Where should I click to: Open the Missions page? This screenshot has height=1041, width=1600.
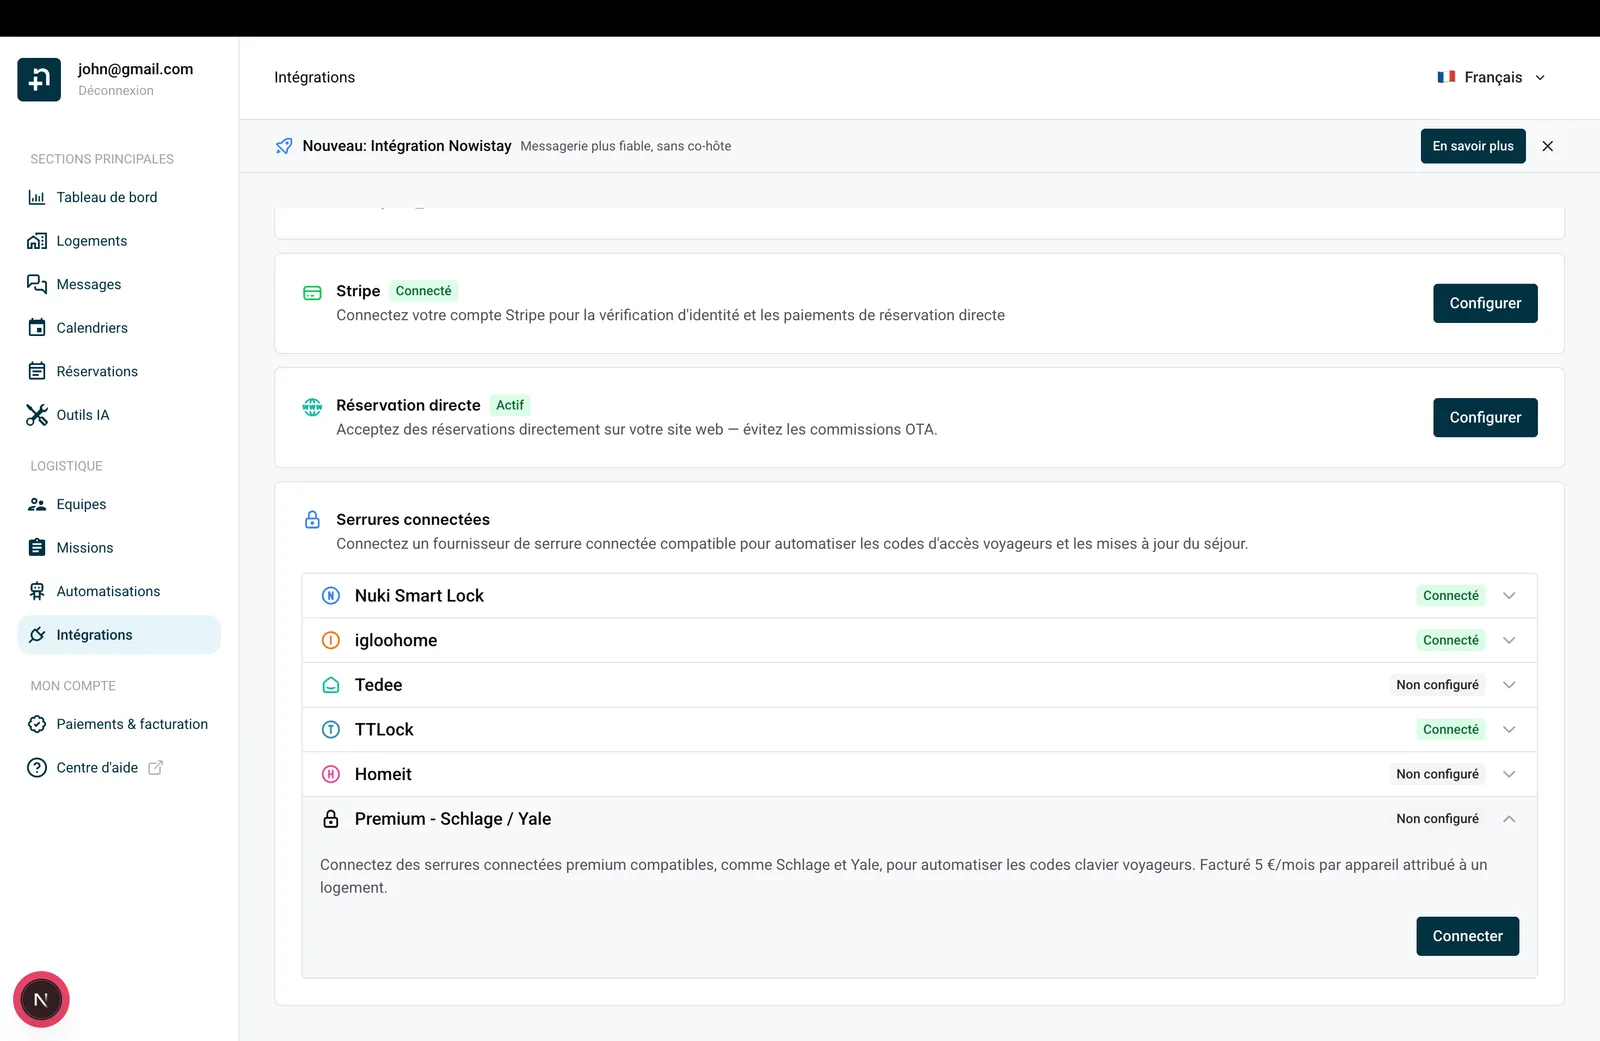coord(119,548)
